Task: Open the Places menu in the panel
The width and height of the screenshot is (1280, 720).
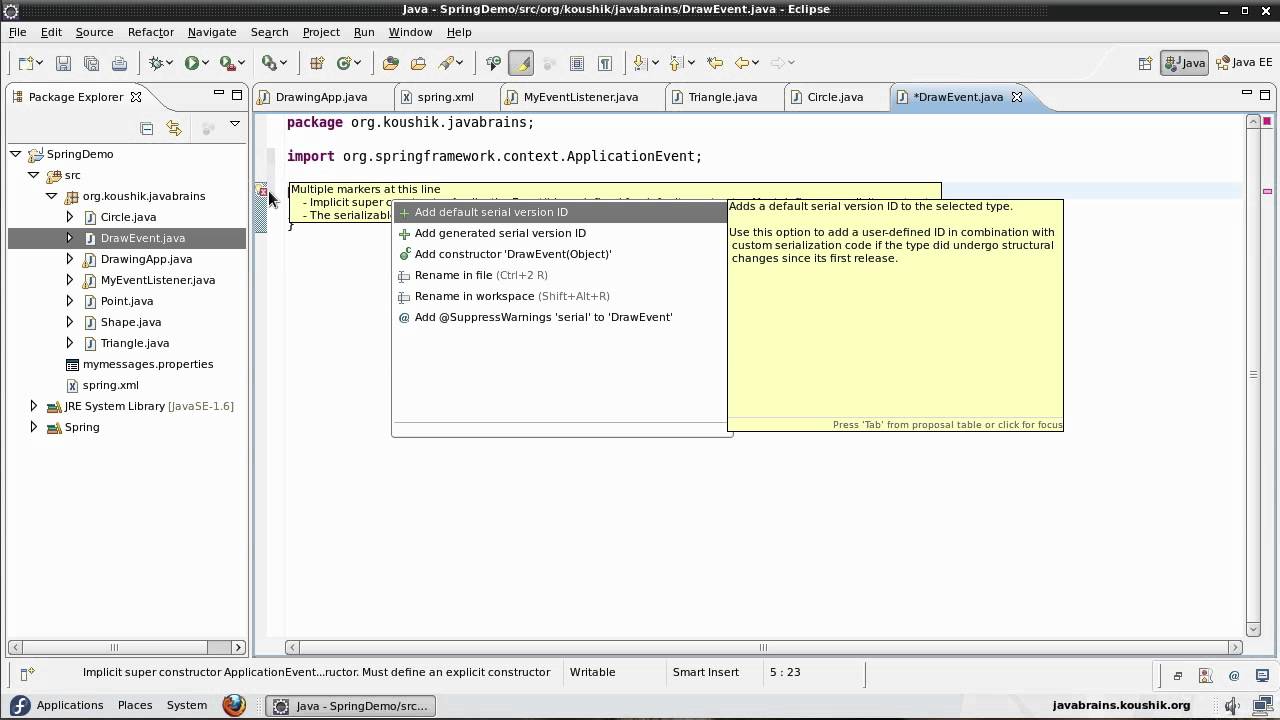Action: point(135,705)
